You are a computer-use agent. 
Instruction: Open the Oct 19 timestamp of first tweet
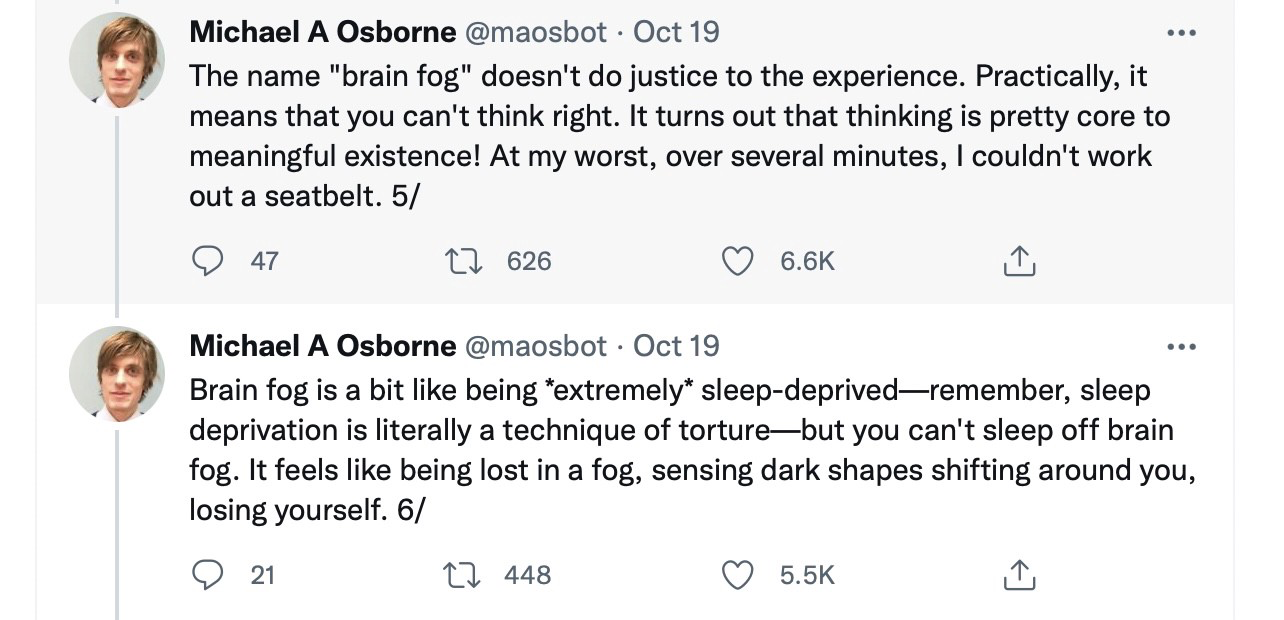[x=676, y=32]
